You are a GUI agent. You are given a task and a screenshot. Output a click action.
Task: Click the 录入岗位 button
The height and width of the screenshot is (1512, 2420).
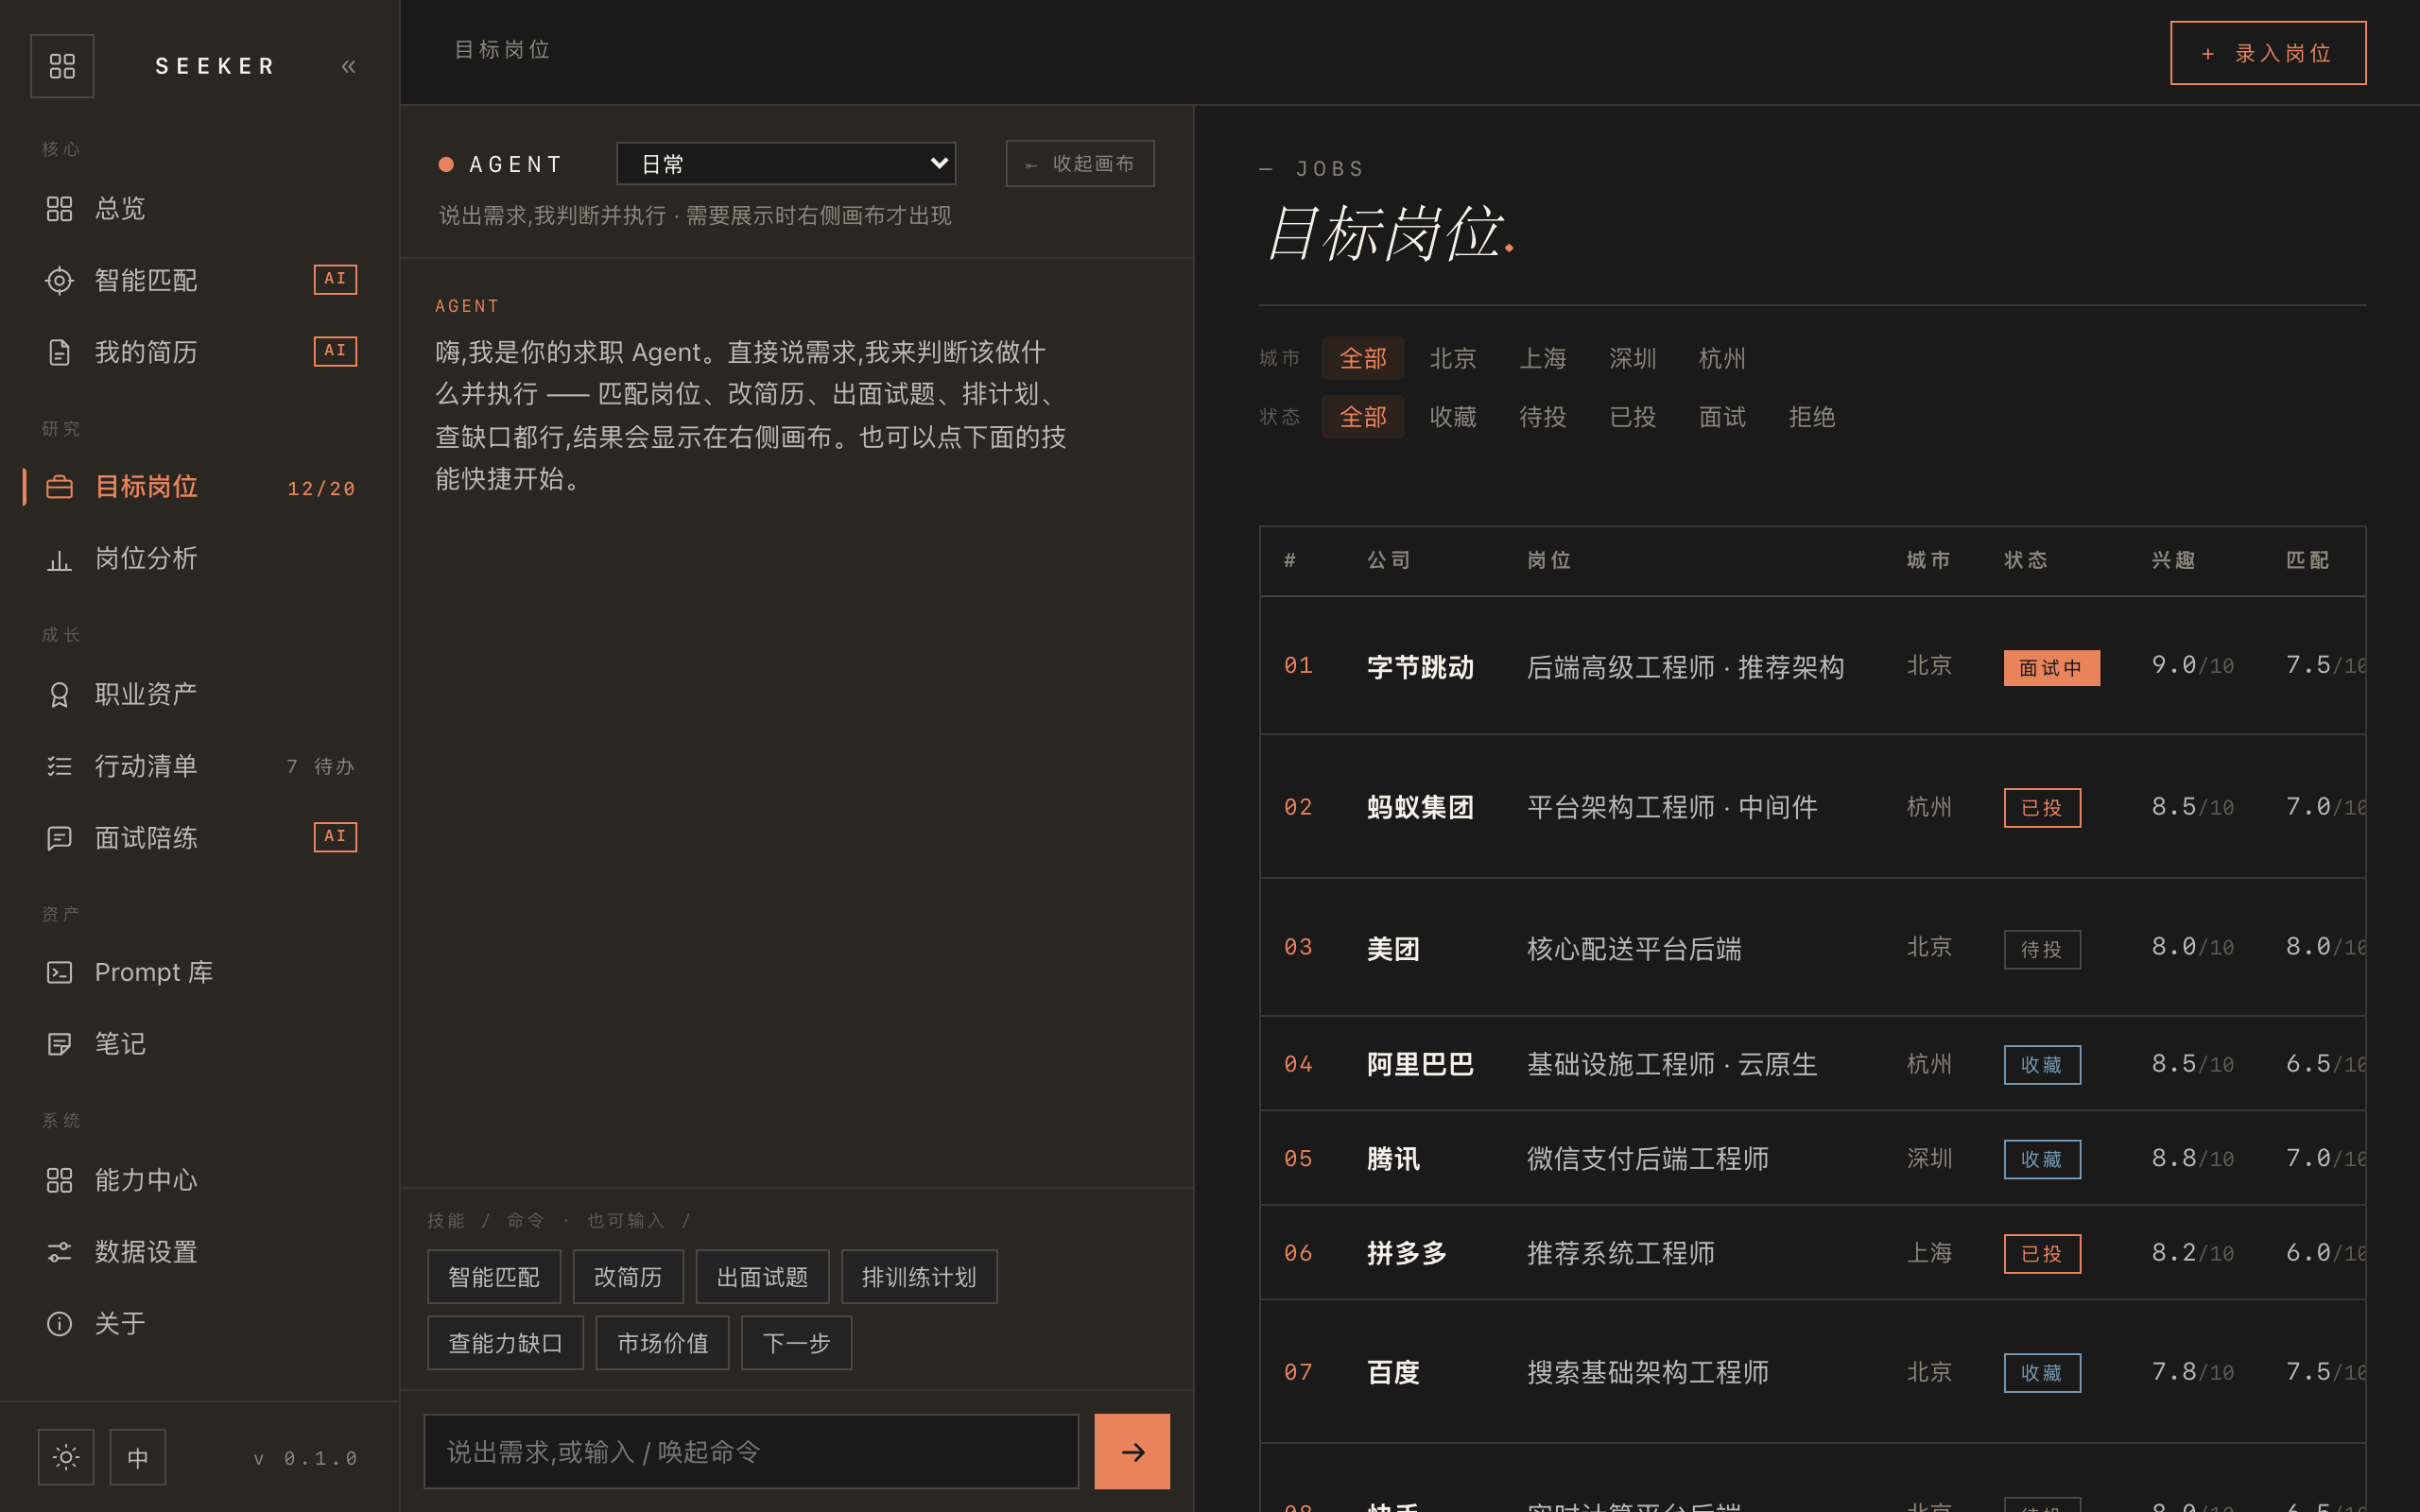[x=2268, y=53]
